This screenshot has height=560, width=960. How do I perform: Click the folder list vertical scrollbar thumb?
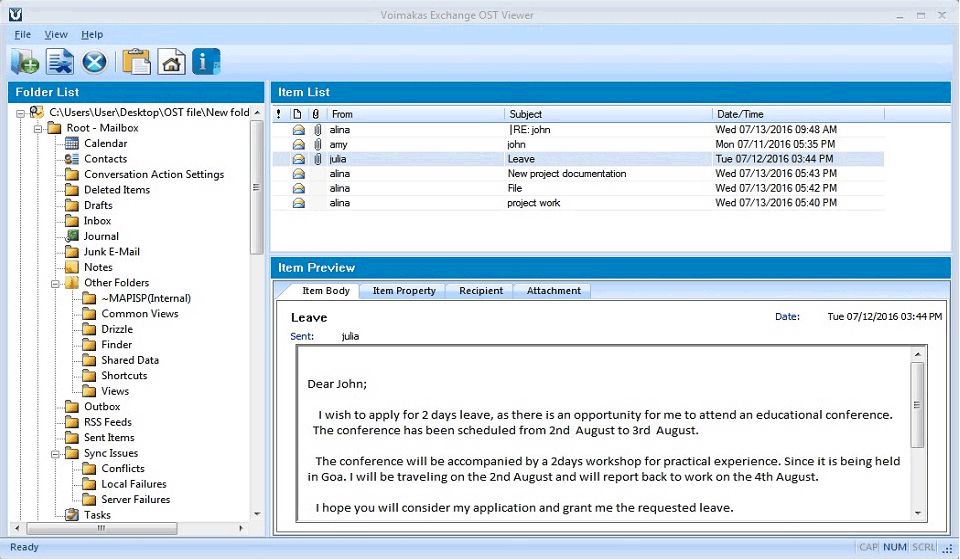point(257,187)
